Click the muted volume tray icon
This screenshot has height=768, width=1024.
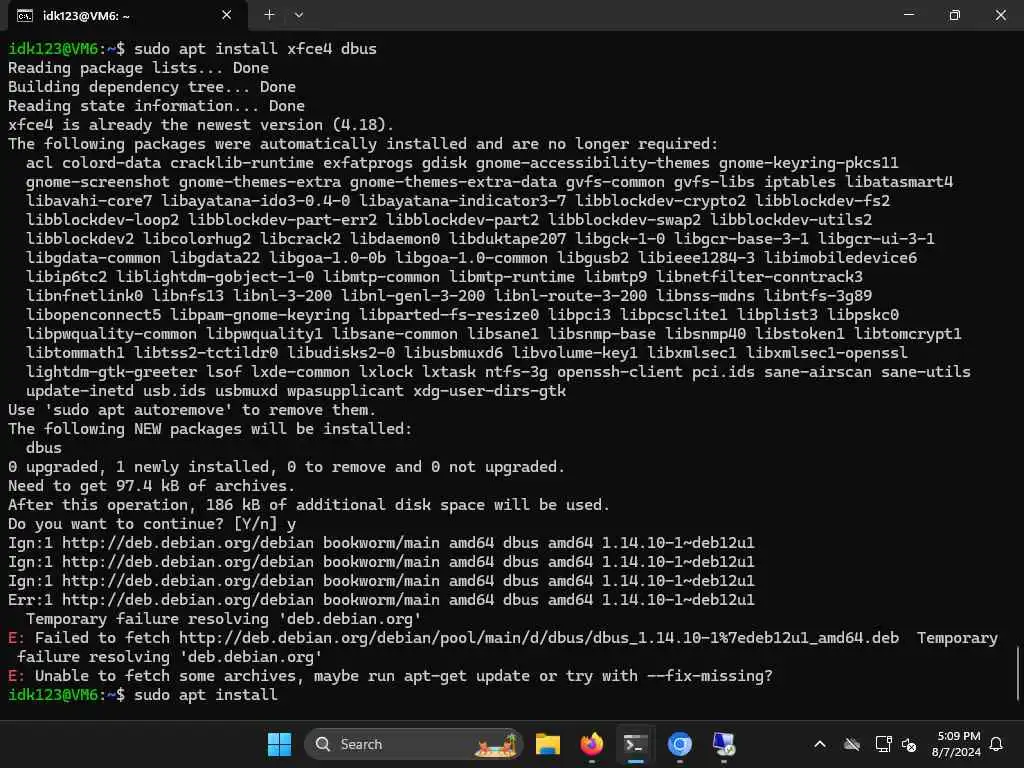(908, 744)
